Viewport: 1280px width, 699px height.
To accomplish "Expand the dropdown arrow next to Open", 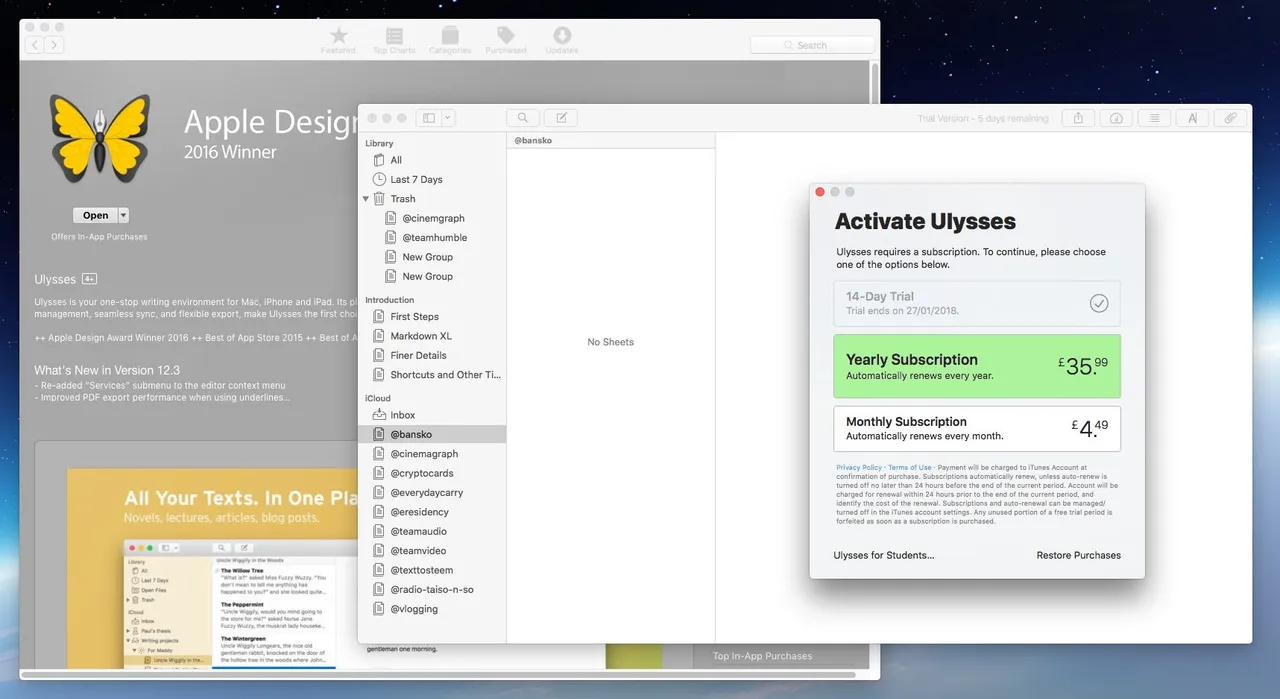I will [x=124, y=215].
